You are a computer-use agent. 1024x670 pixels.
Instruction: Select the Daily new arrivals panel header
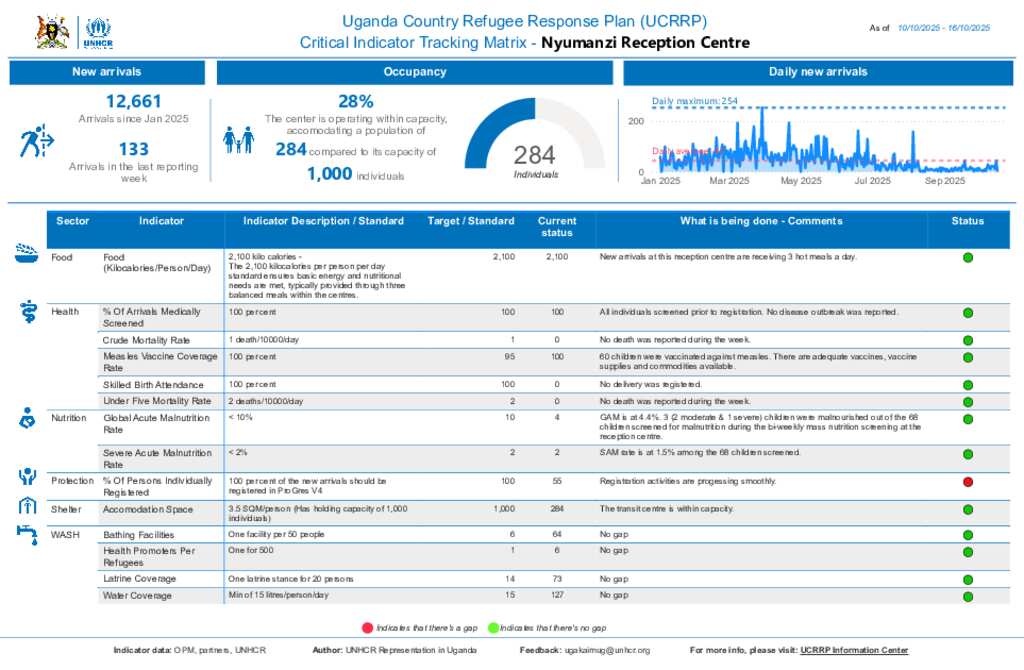[817, 72]
